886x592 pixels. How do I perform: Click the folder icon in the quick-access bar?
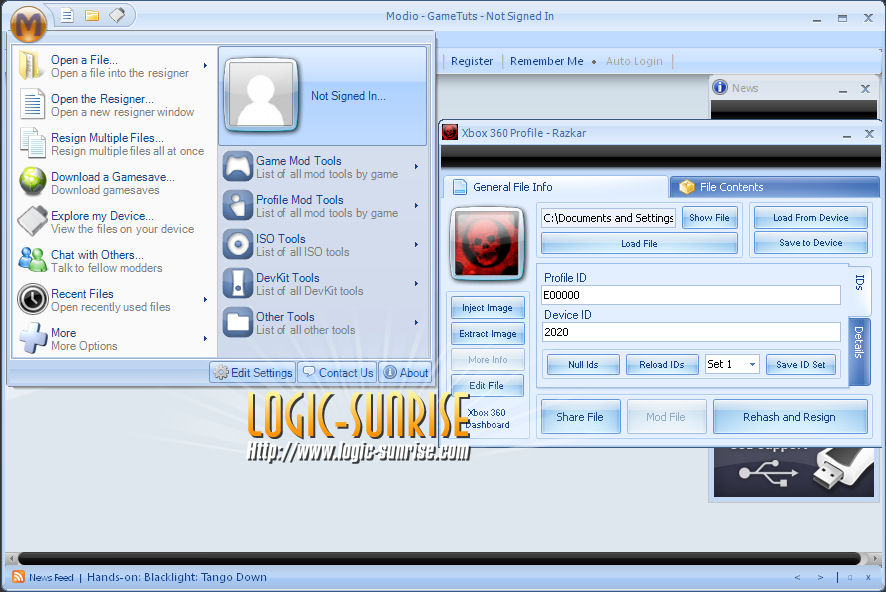(x=92, y=15)
